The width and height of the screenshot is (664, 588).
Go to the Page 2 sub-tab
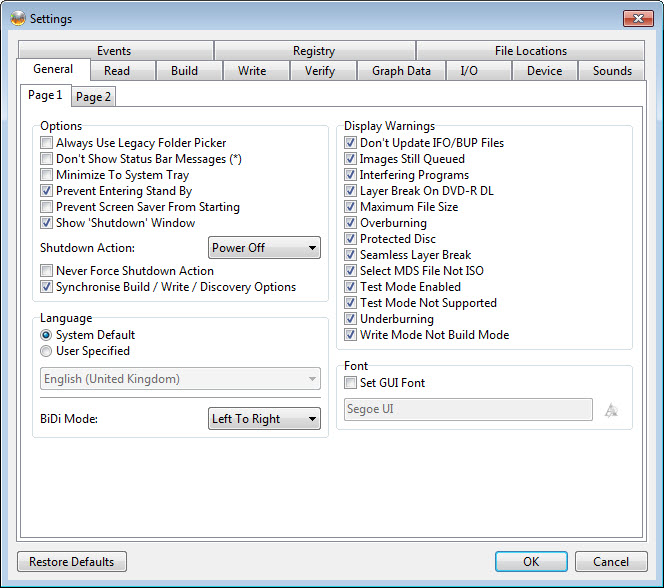pyautogui.click(x=94, y=97)
